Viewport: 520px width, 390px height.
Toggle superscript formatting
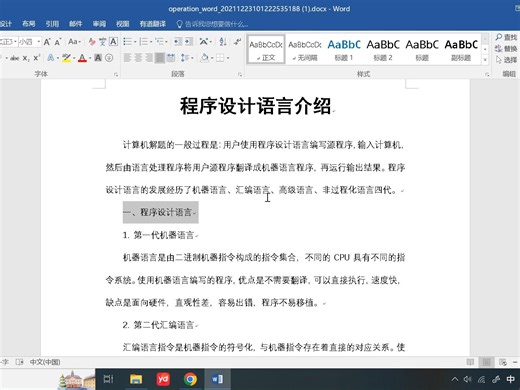click(x=37, y=58)
